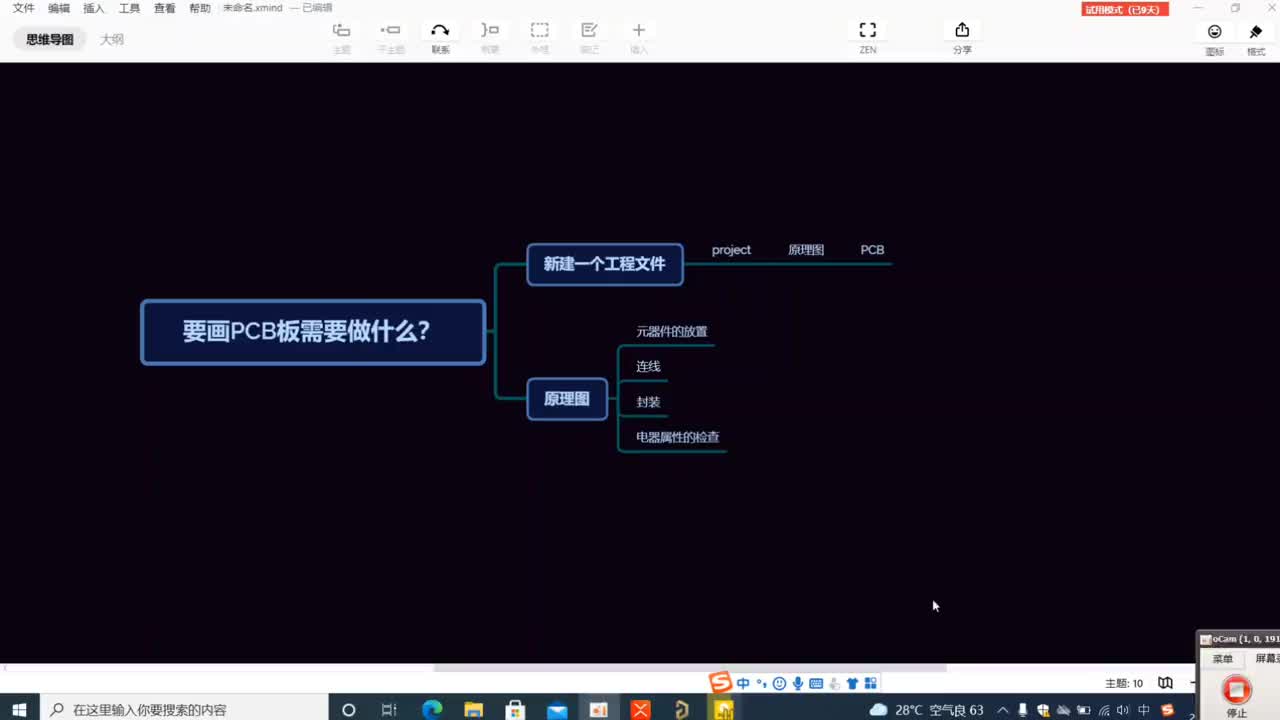The image size is (1280, 720).
Task: Open the Sogou emoji smiley icon
Action: [x=779, y=684]
